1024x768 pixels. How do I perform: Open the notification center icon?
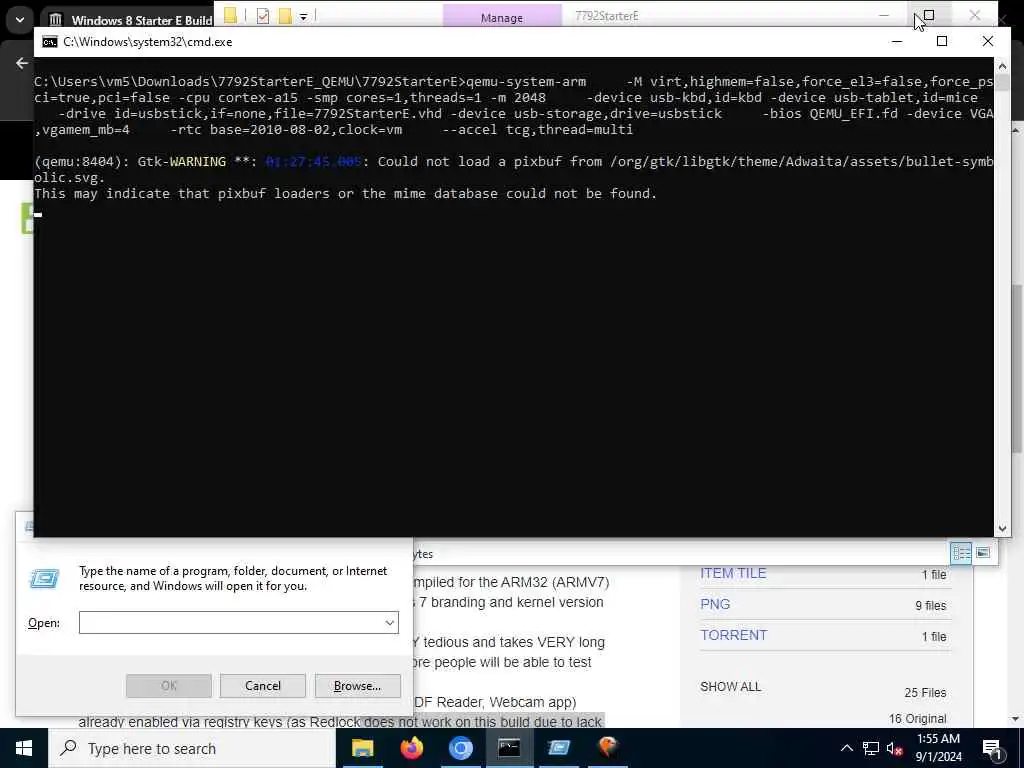(991, 748)
